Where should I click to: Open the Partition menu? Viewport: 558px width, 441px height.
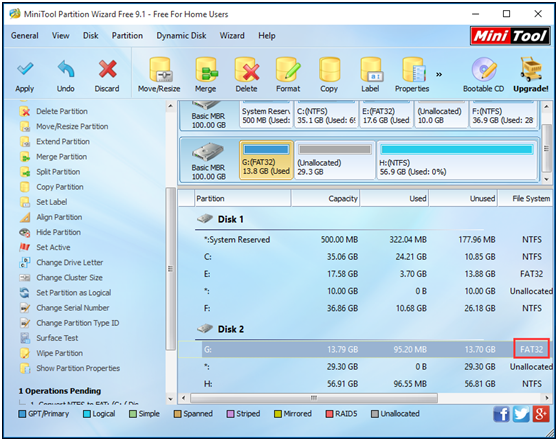coord(127,36)
